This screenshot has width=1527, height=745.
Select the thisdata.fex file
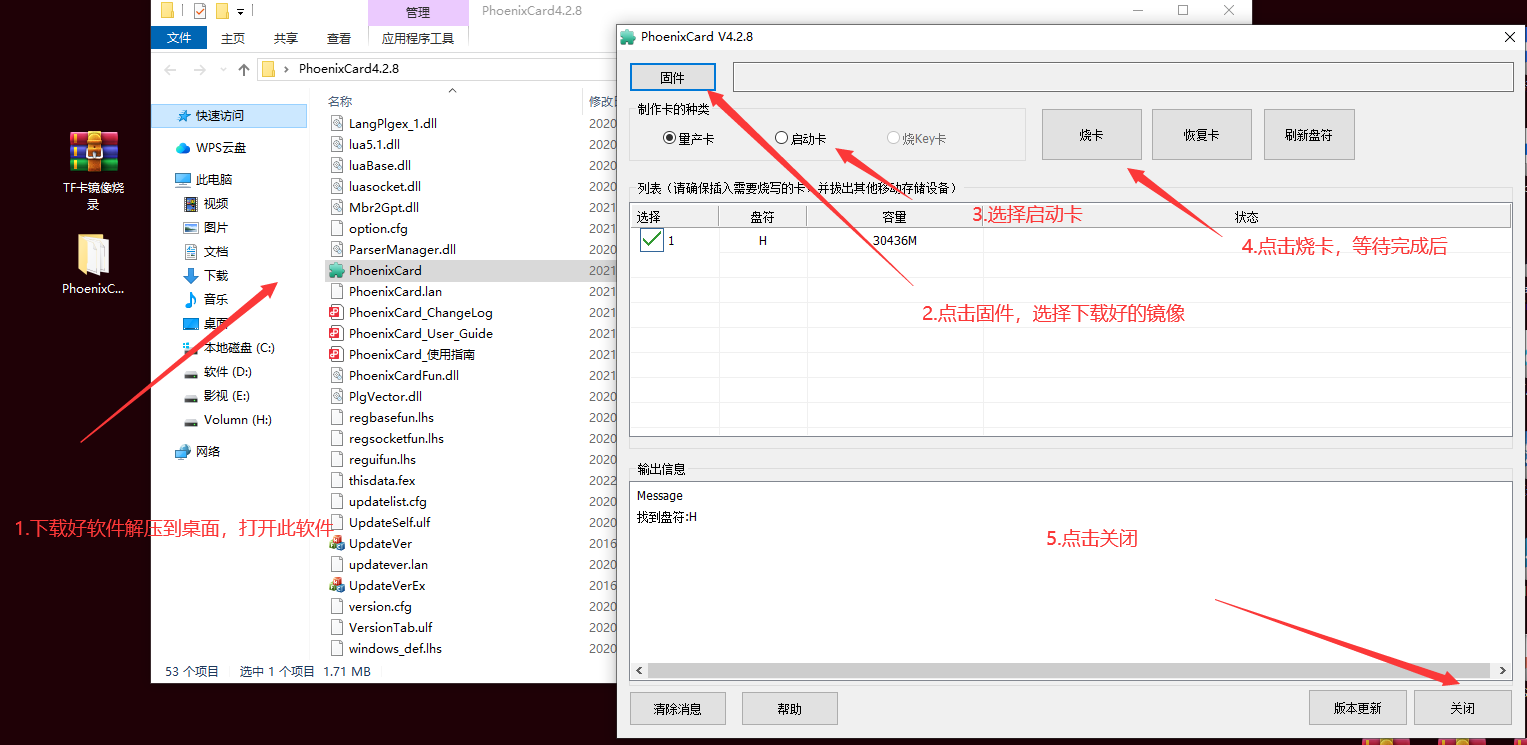click(x=382, y=481)
